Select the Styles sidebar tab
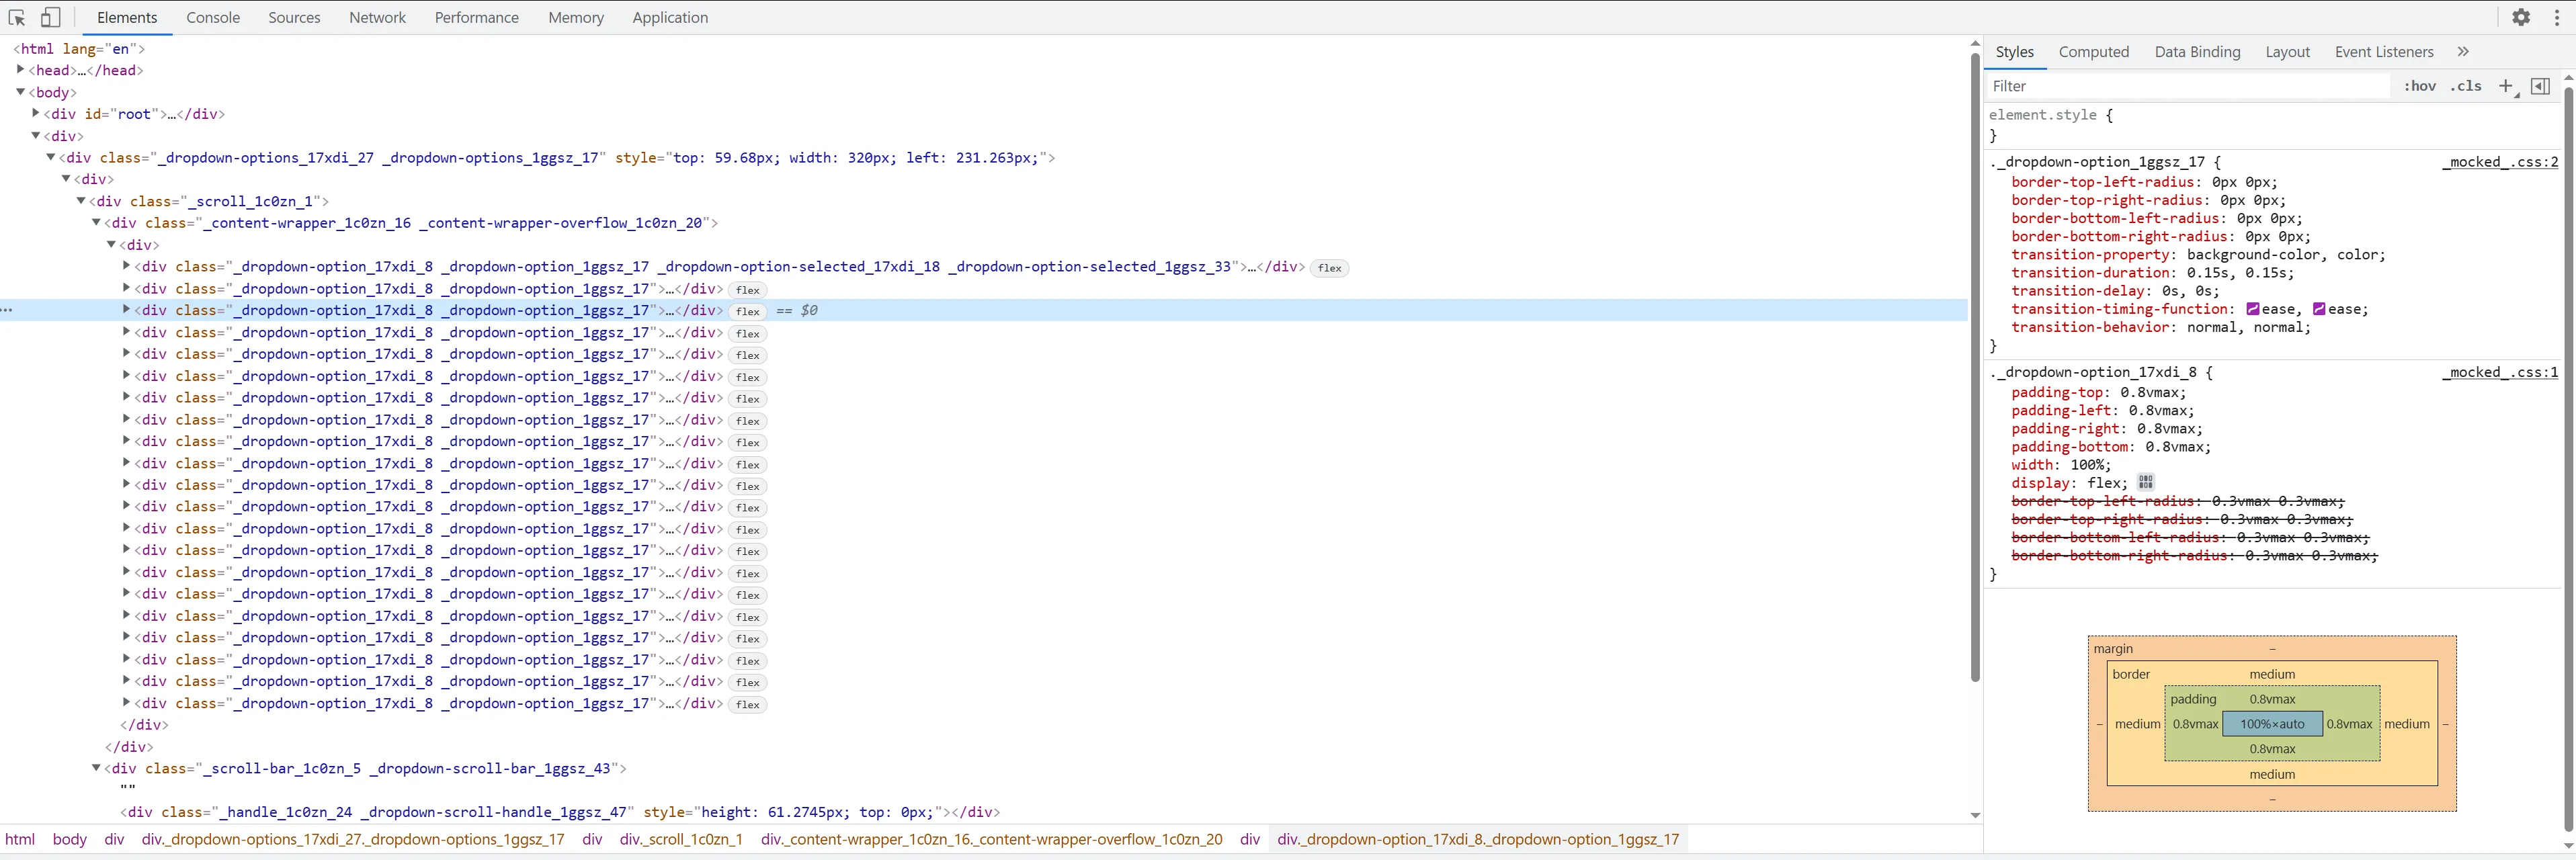The height and width of the screenshot is (860, 2576). (2014, 52)
